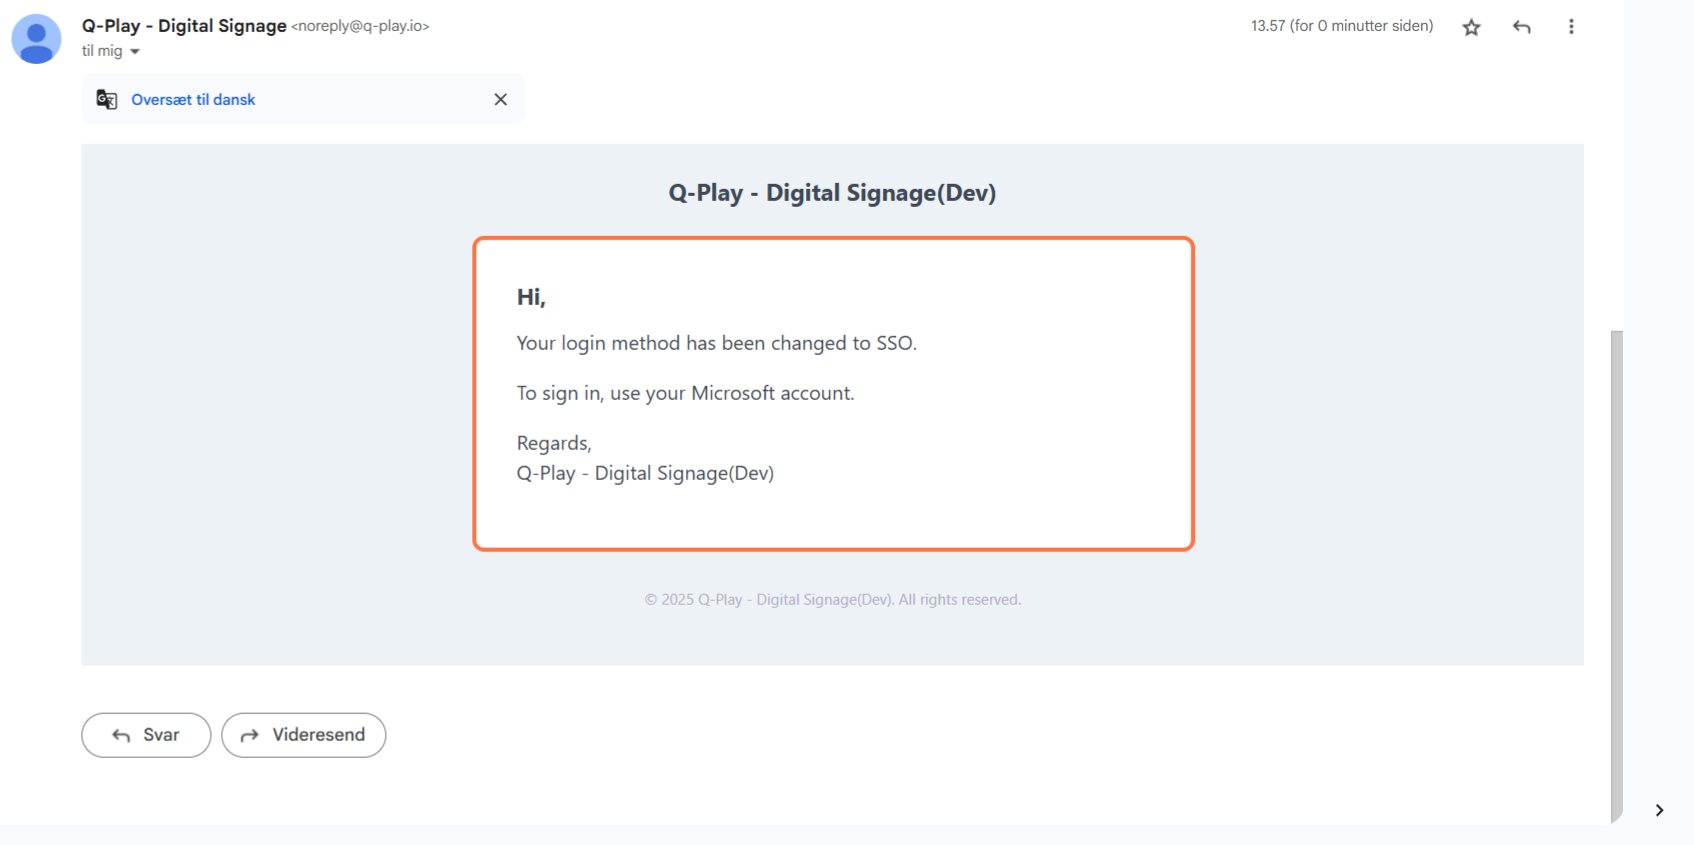Click the translate icon in the translation bar
This screenshot has width=1694, height=845.
point(107,99)
